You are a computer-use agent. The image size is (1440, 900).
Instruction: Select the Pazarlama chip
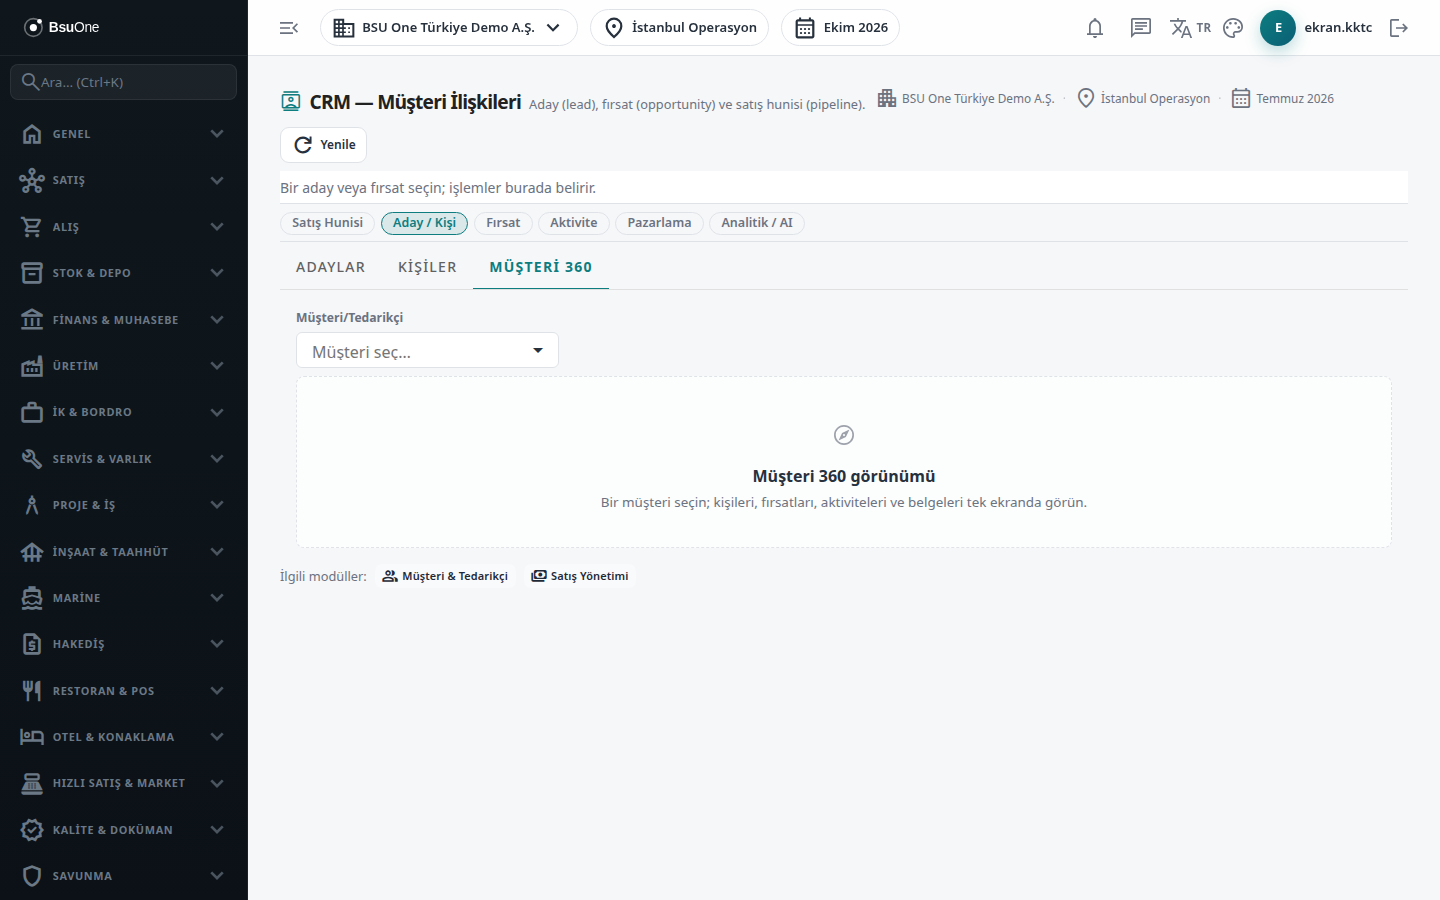pos(659,223)
